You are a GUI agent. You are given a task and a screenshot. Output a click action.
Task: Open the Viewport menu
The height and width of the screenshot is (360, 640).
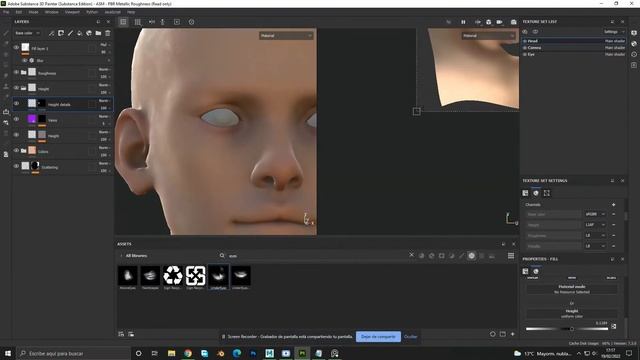[72, 12]
